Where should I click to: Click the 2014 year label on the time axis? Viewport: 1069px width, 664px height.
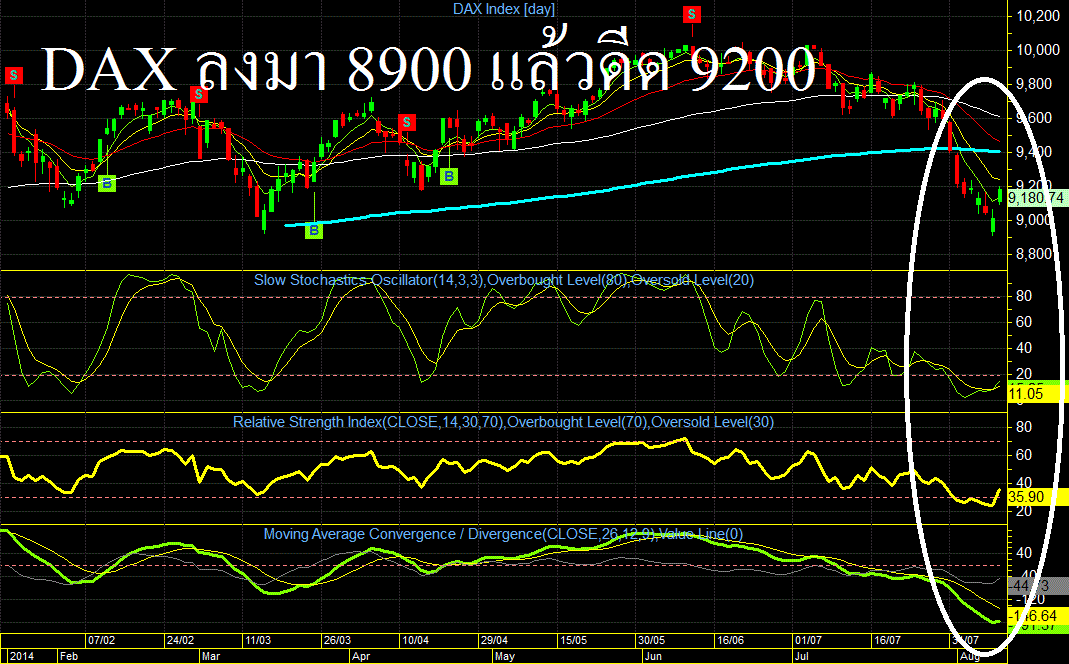point(20,656)
